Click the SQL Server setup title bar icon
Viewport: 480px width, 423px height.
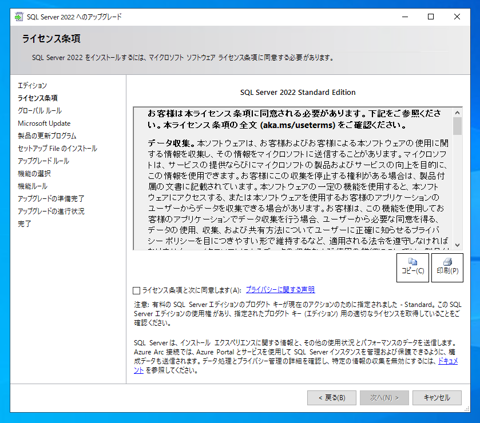coord(19,17)
